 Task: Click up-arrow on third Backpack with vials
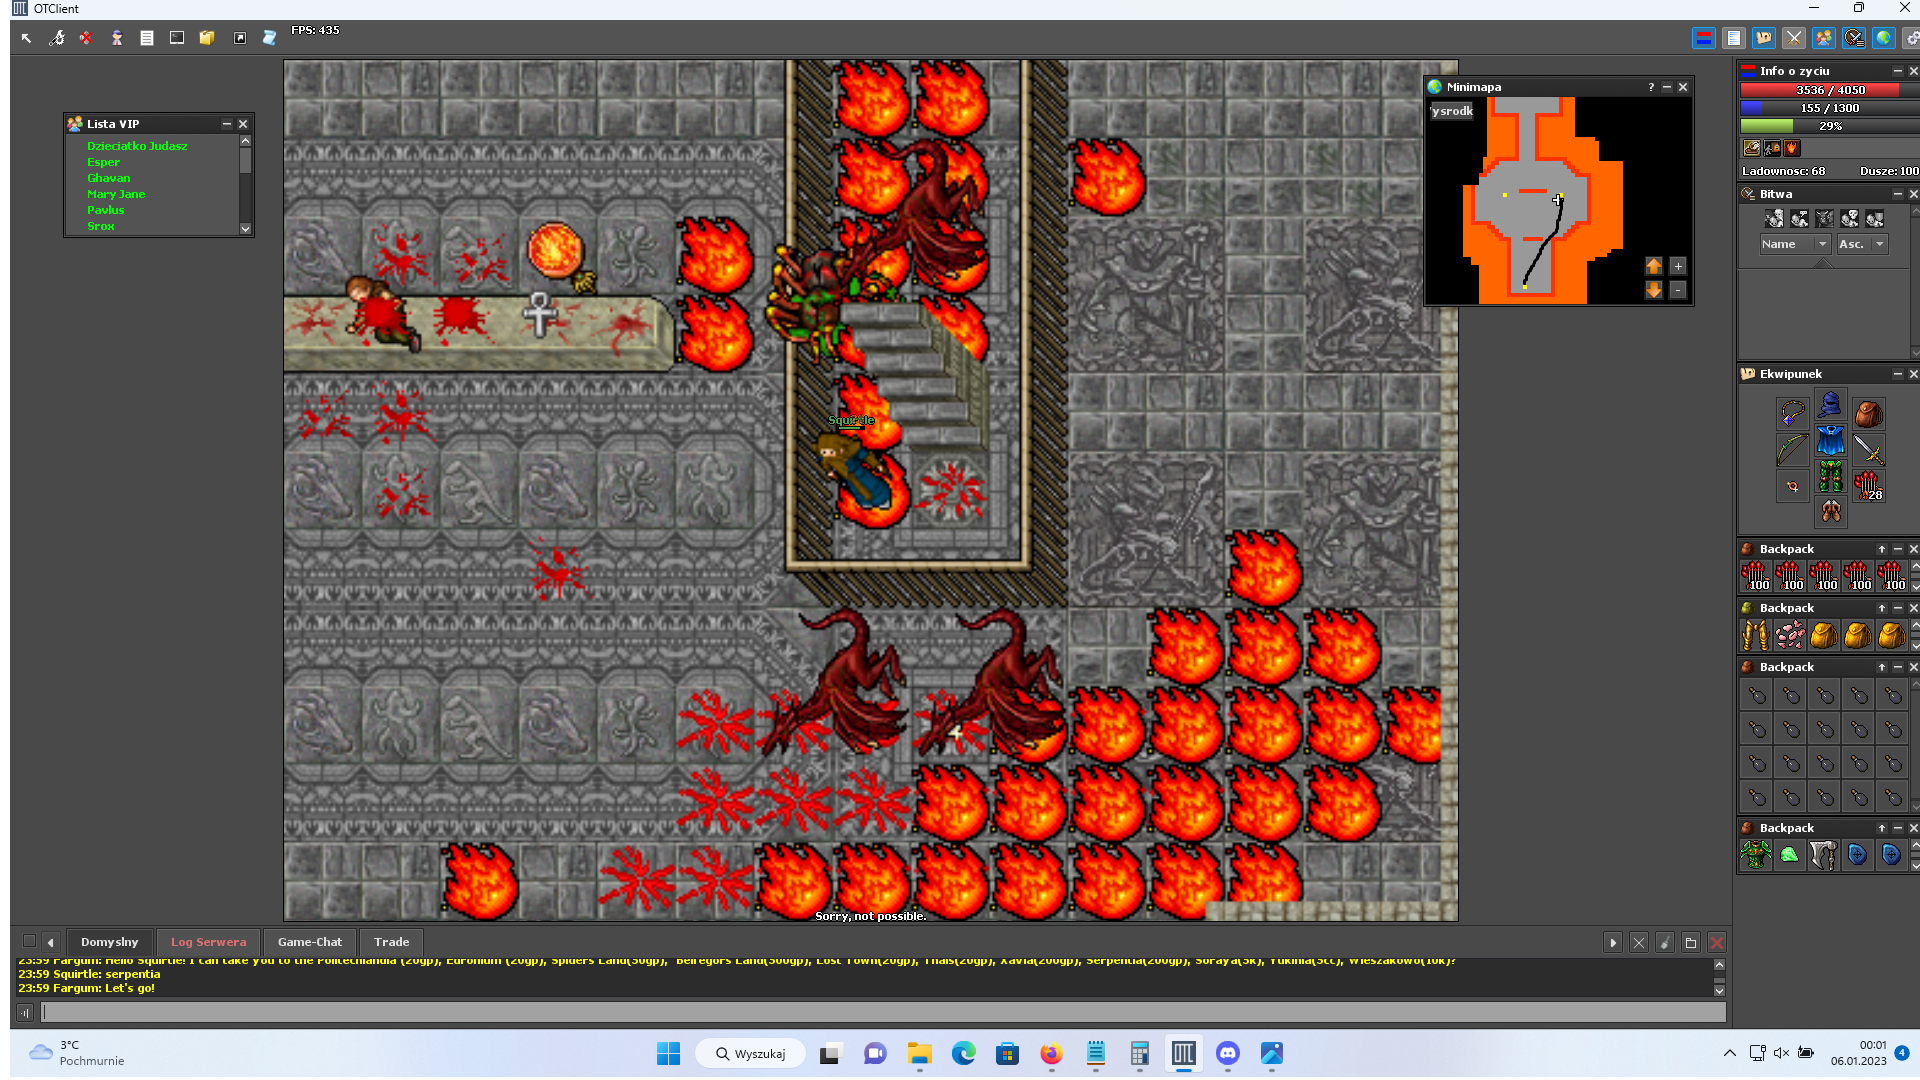(x=1882, y=667)
